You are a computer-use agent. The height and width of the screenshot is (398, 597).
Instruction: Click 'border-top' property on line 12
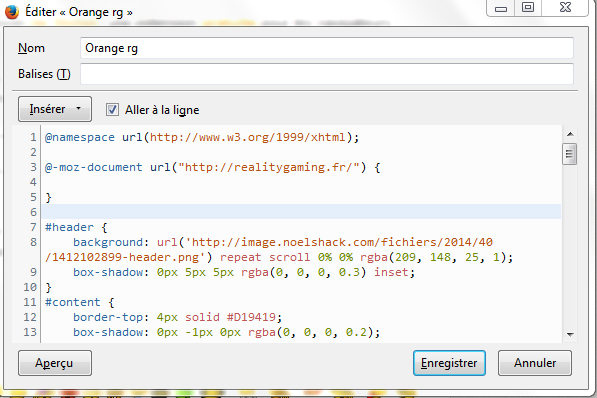coord(108,317)
